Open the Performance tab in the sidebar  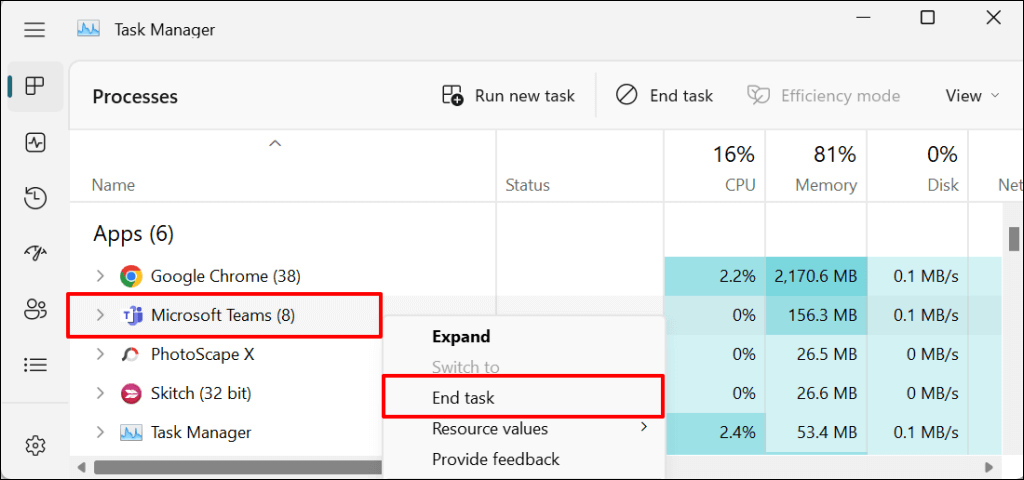[x=35, y=142]
